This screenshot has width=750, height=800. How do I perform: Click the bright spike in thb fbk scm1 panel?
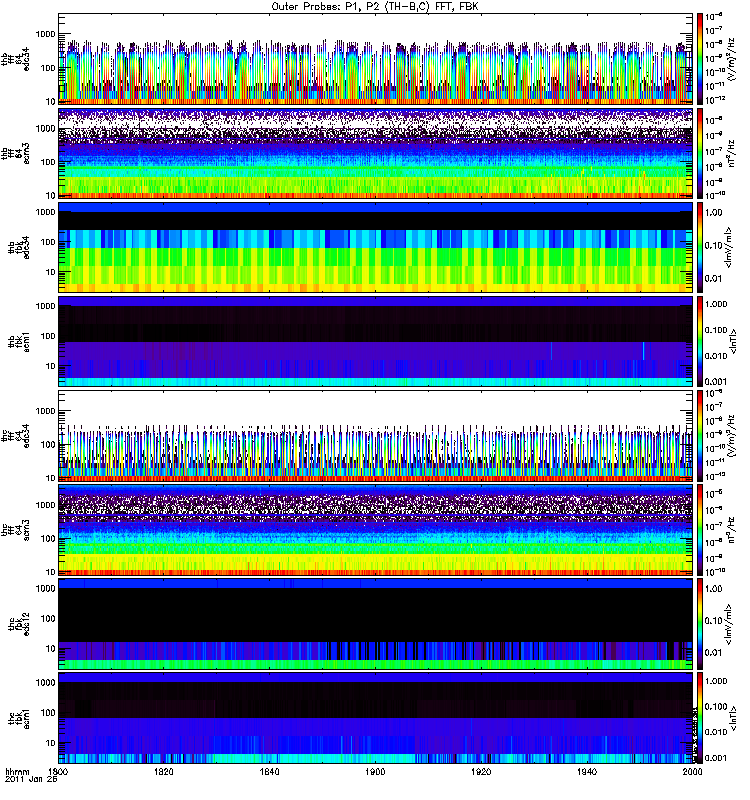point(643,351)
